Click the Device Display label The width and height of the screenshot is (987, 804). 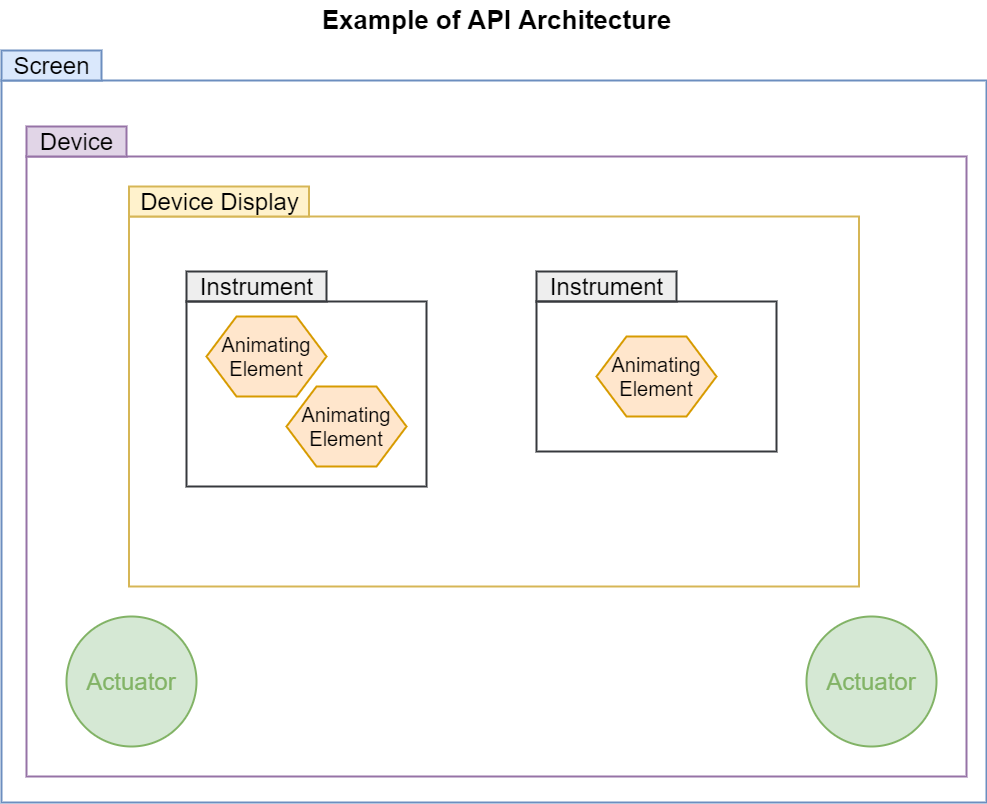tap(219, 201)
